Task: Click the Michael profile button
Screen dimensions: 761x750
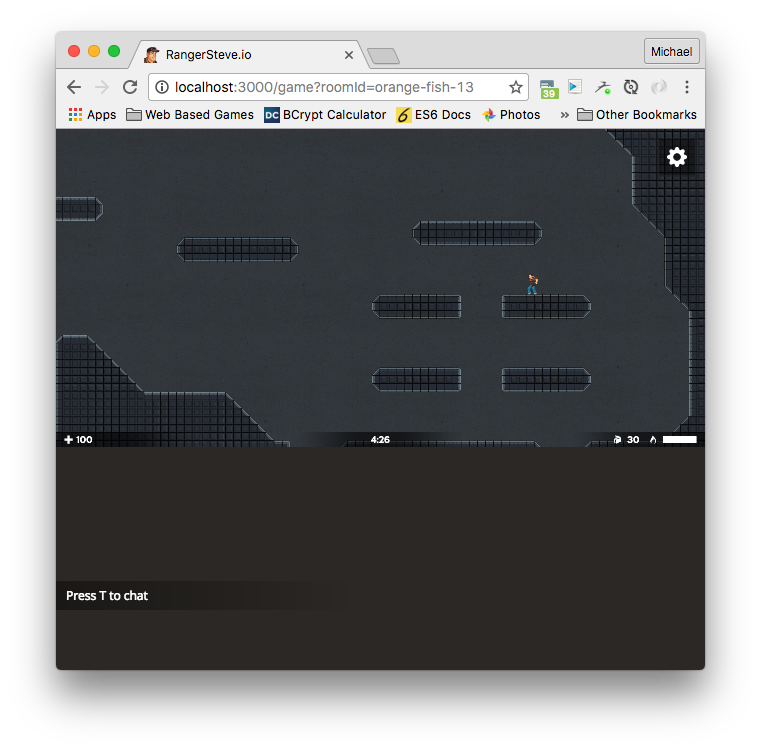Action: [x=671, y=51]
